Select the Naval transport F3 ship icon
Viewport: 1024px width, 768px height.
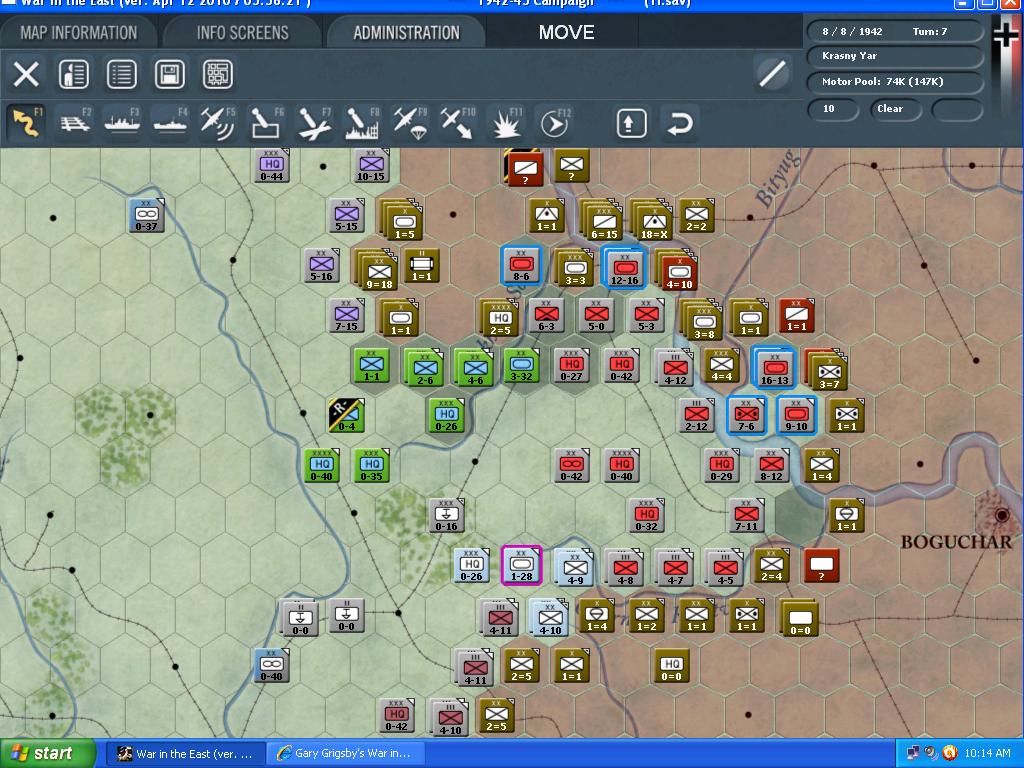122,123
